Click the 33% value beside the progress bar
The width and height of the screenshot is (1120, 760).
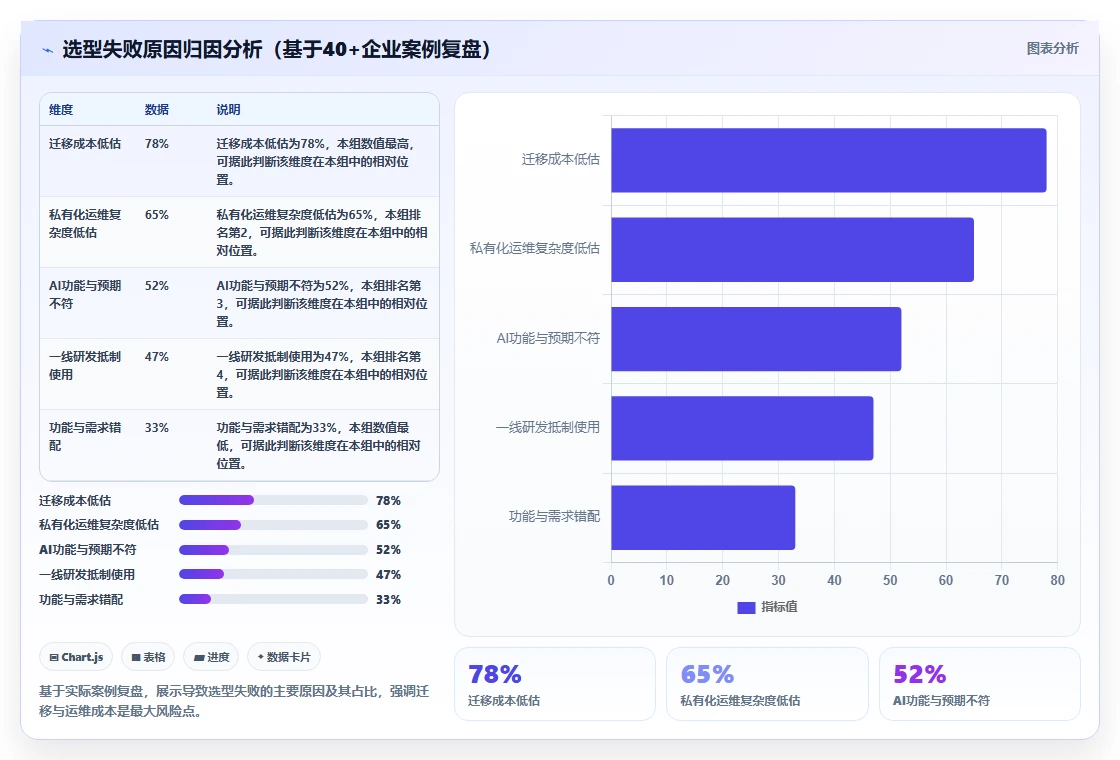point(388,599)
